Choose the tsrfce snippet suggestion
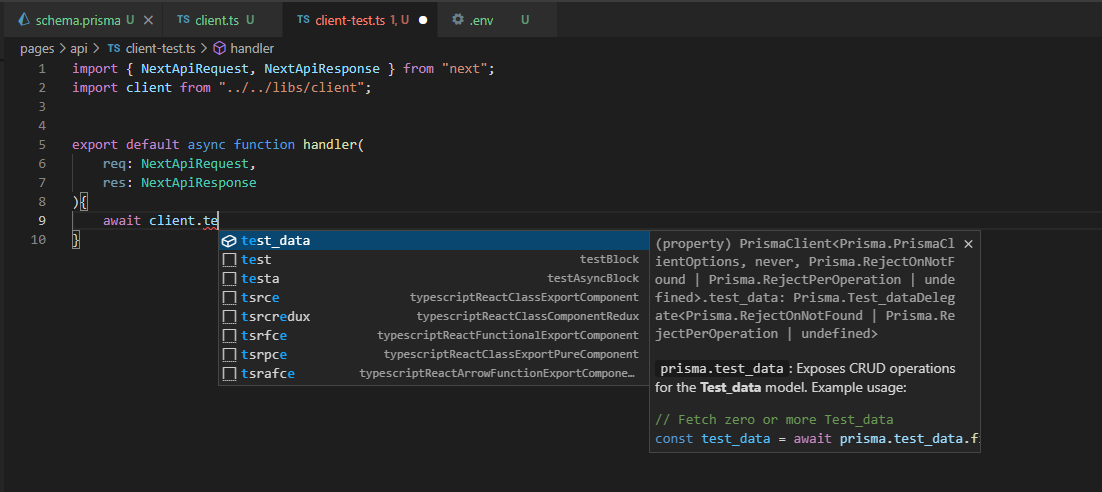 434,335
